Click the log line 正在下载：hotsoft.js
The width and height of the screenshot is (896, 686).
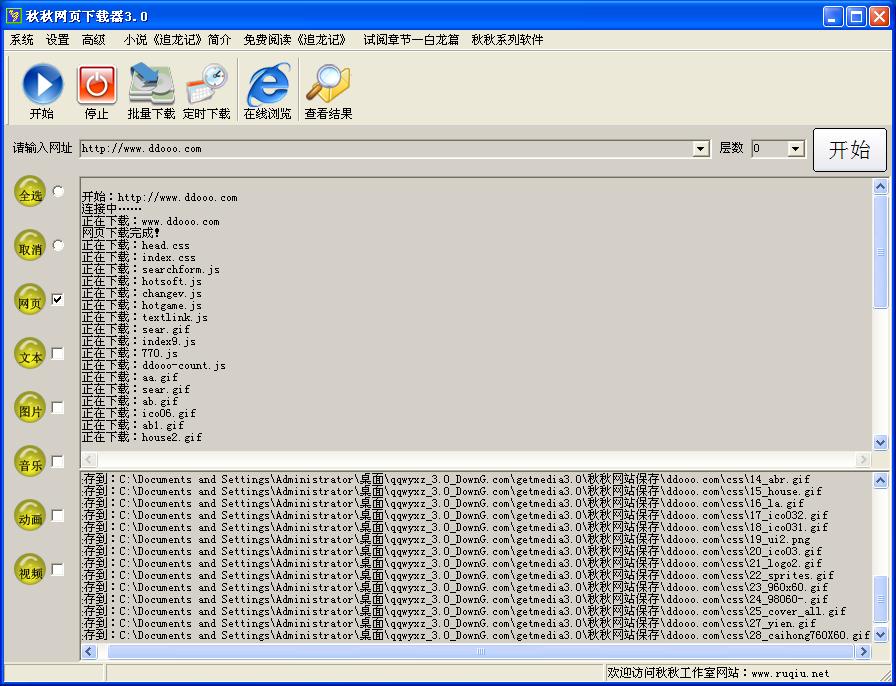click(142, 281)
